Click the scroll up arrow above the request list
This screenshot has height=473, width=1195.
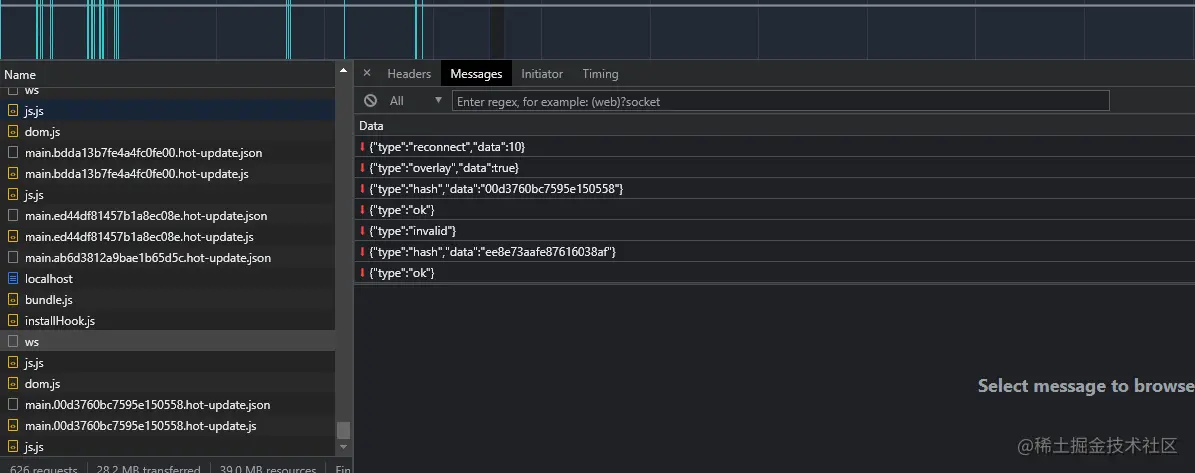pyautogui.click(x=343, y=69)
